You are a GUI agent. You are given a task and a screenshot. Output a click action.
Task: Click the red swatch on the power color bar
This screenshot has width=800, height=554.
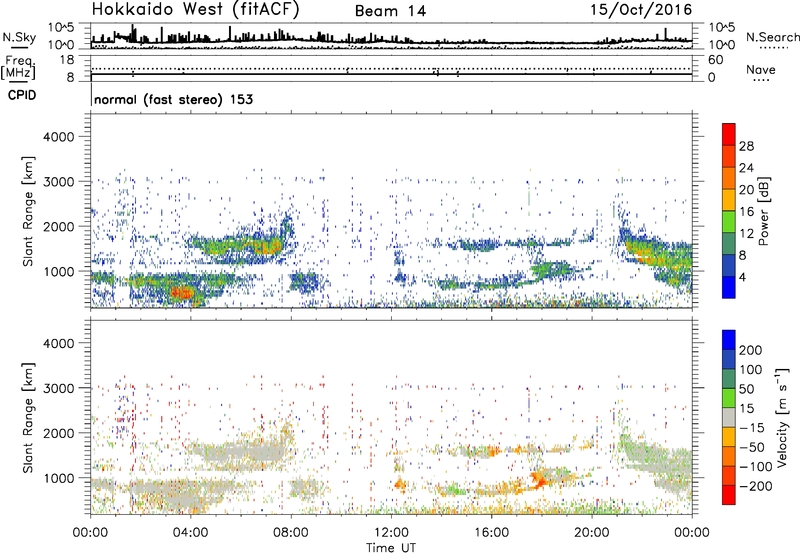(729, 134)
